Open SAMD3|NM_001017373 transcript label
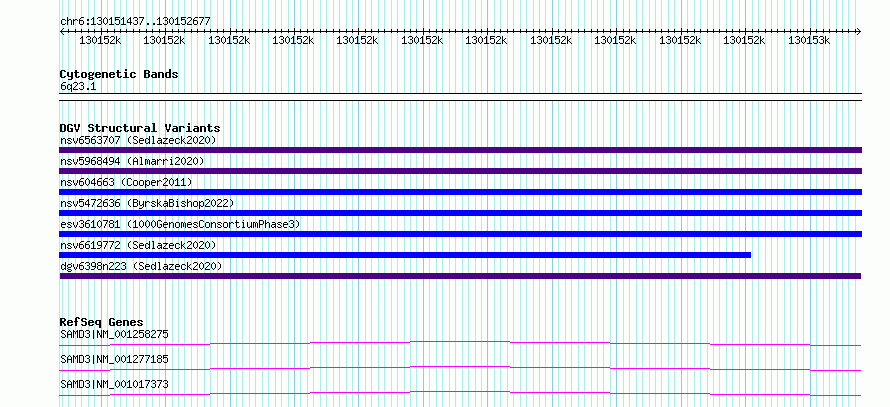Viewport: 890px width, 407px height. 114,384
